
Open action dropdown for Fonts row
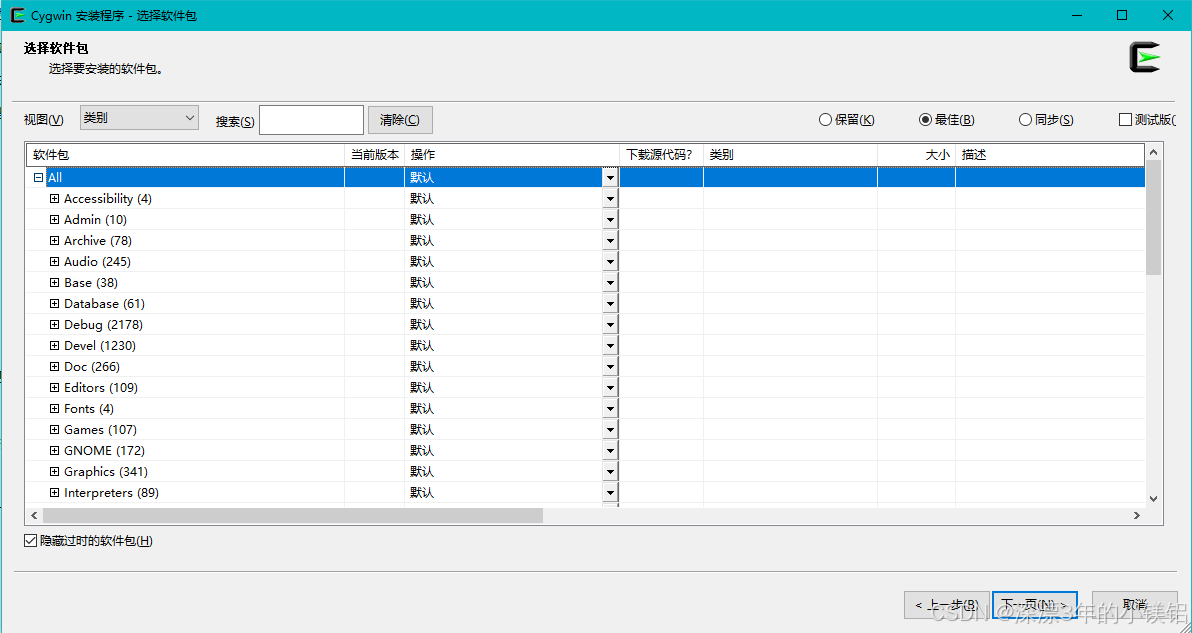tap(610, 409)
